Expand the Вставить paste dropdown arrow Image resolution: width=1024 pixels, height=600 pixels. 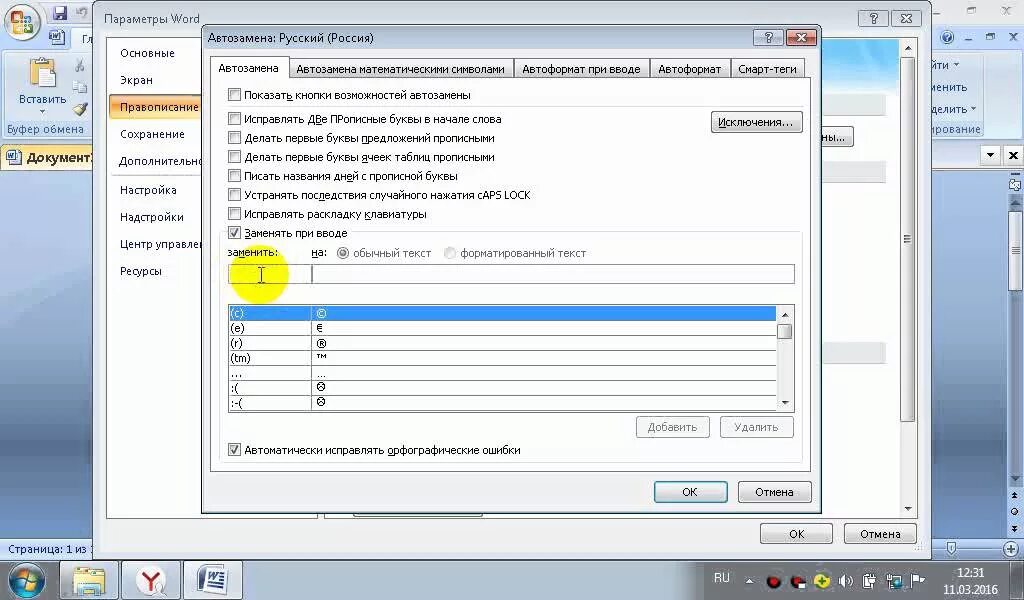(x=42, y=112)
